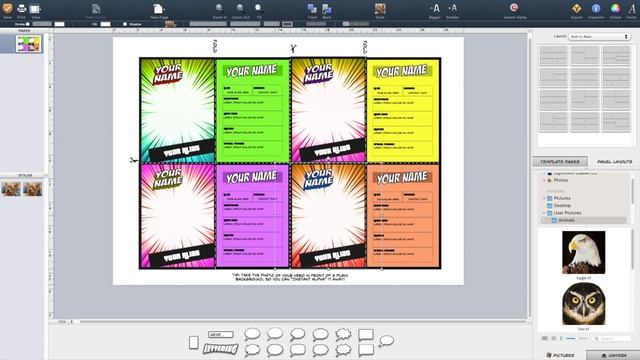Click the left-side scissors cut marker
Screen dimensions: 640x360
133,160
